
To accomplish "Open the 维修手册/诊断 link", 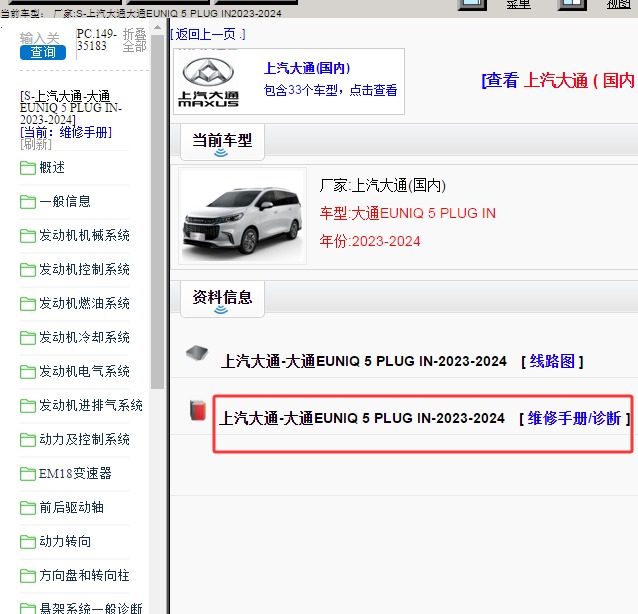I will coord(575,418).
